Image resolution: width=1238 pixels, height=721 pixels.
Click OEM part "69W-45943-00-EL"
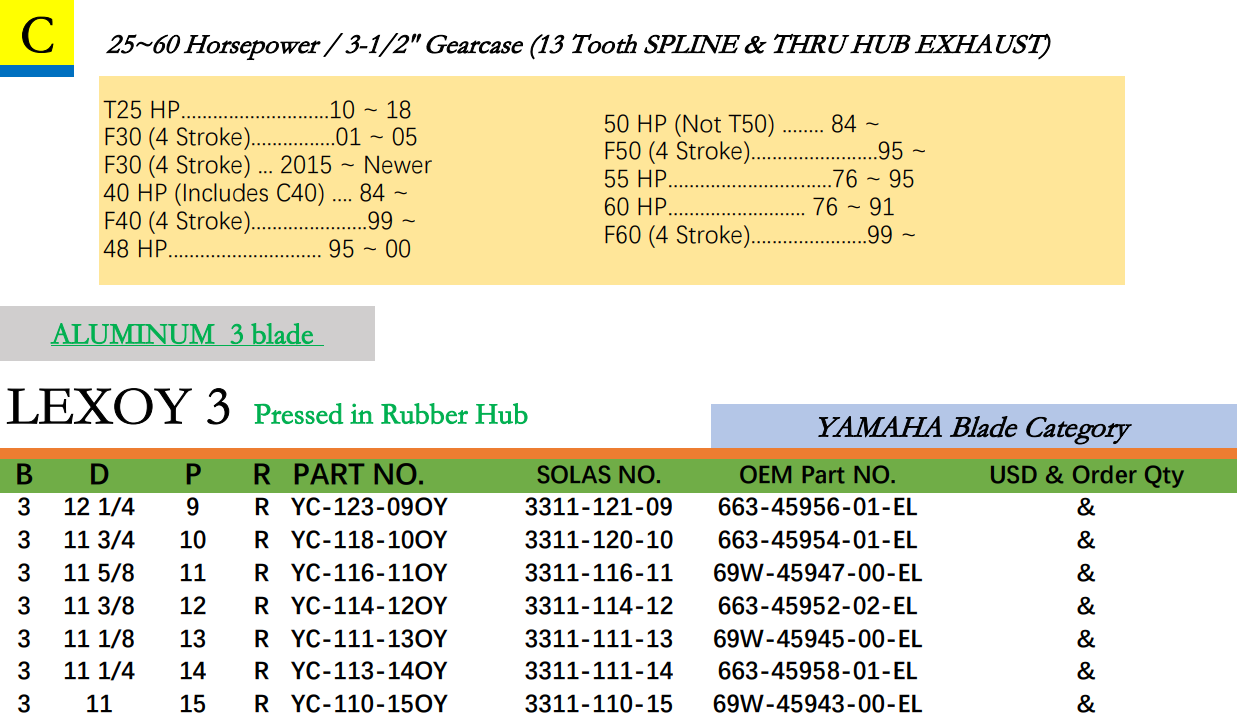[x=818, y=704]
